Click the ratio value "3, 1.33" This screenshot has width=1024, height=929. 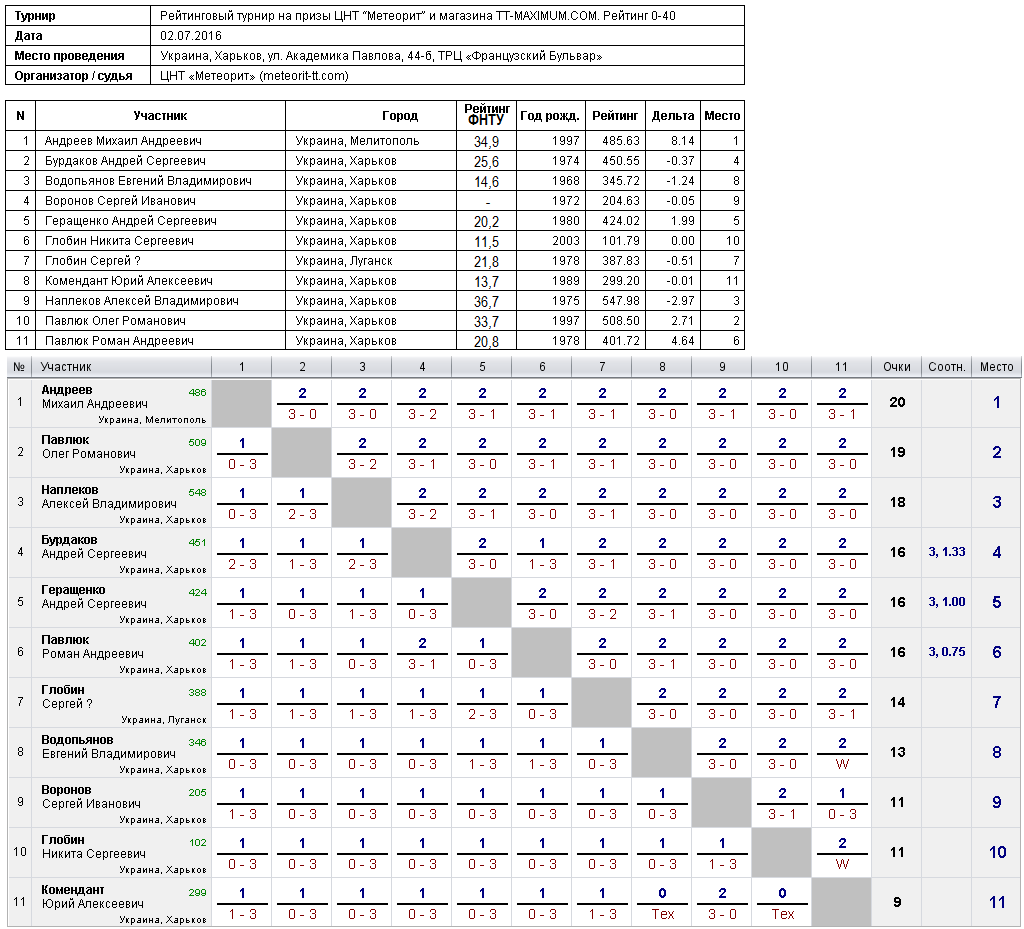[947, 552]
